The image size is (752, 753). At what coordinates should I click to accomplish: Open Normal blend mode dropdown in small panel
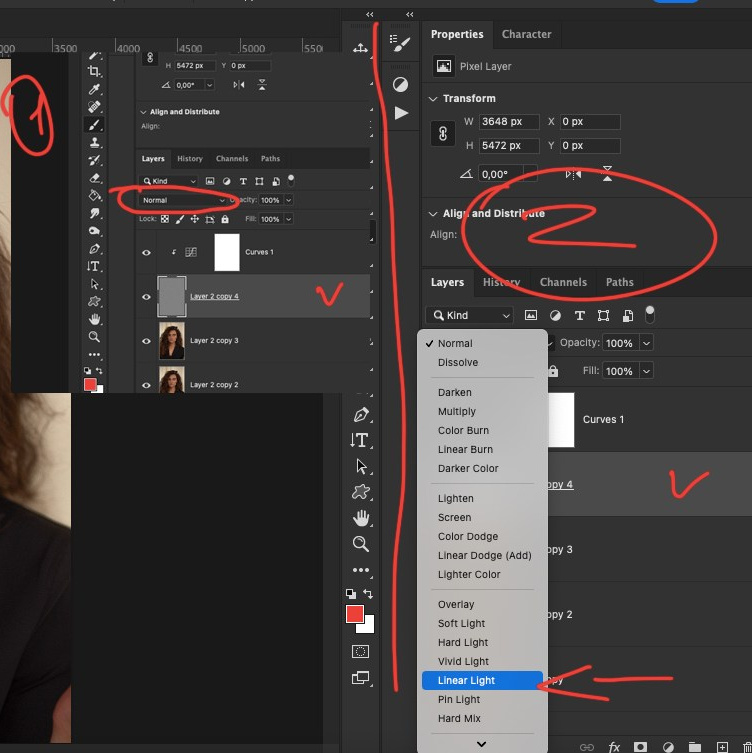pyautogui.click(x=183, y=200)
